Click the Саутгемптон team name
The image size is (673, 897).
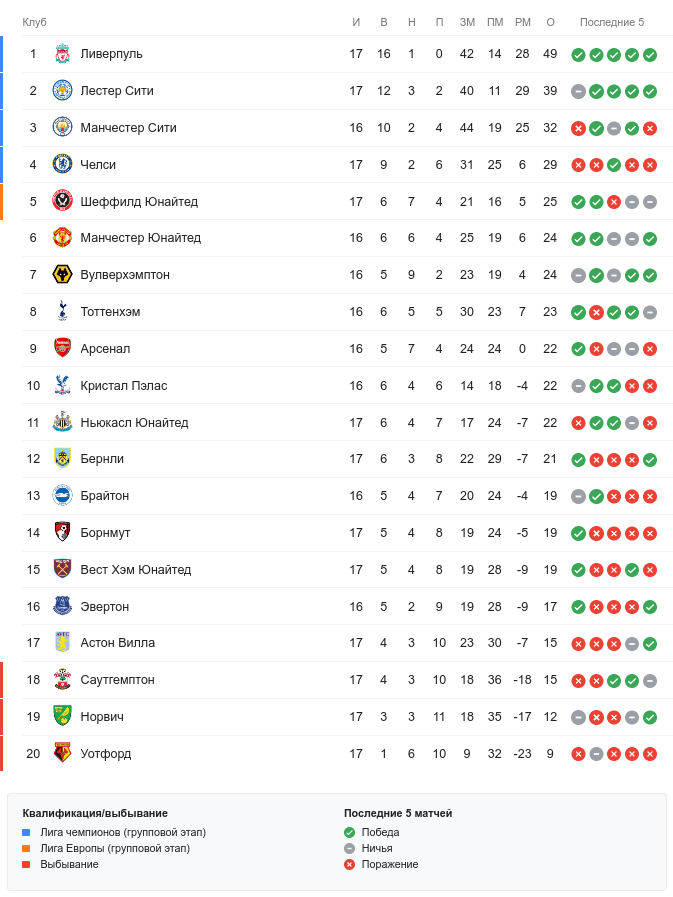pos(117,680)
